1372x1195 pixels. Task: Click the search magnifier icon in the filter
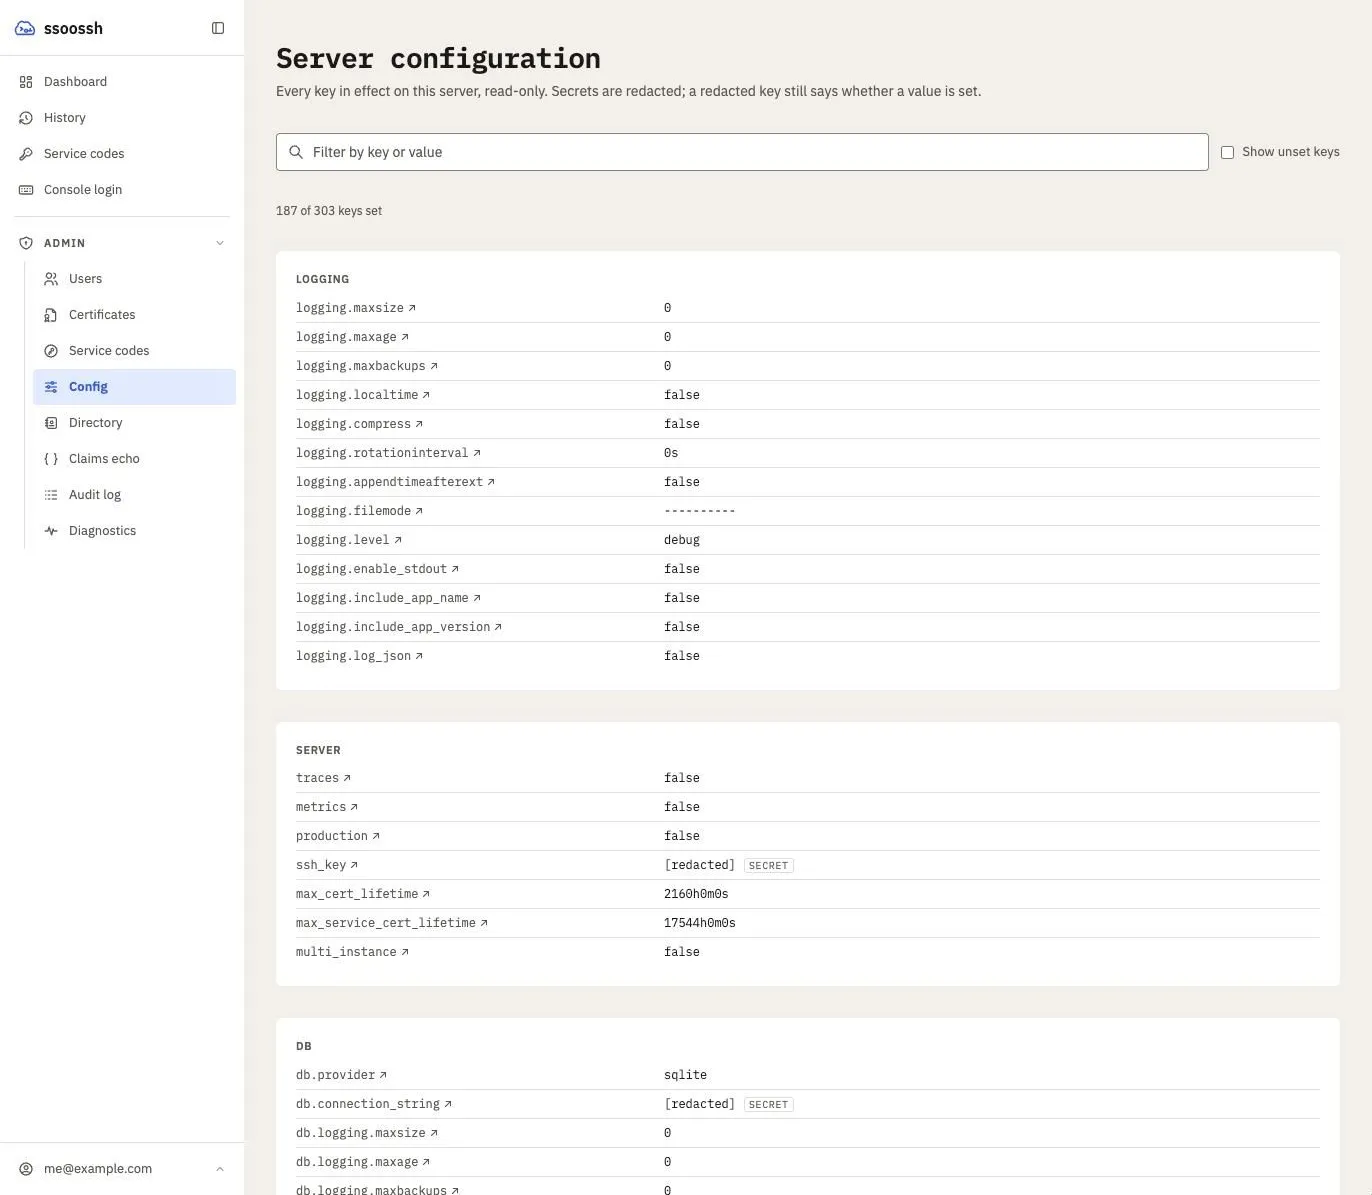point(296,152)
